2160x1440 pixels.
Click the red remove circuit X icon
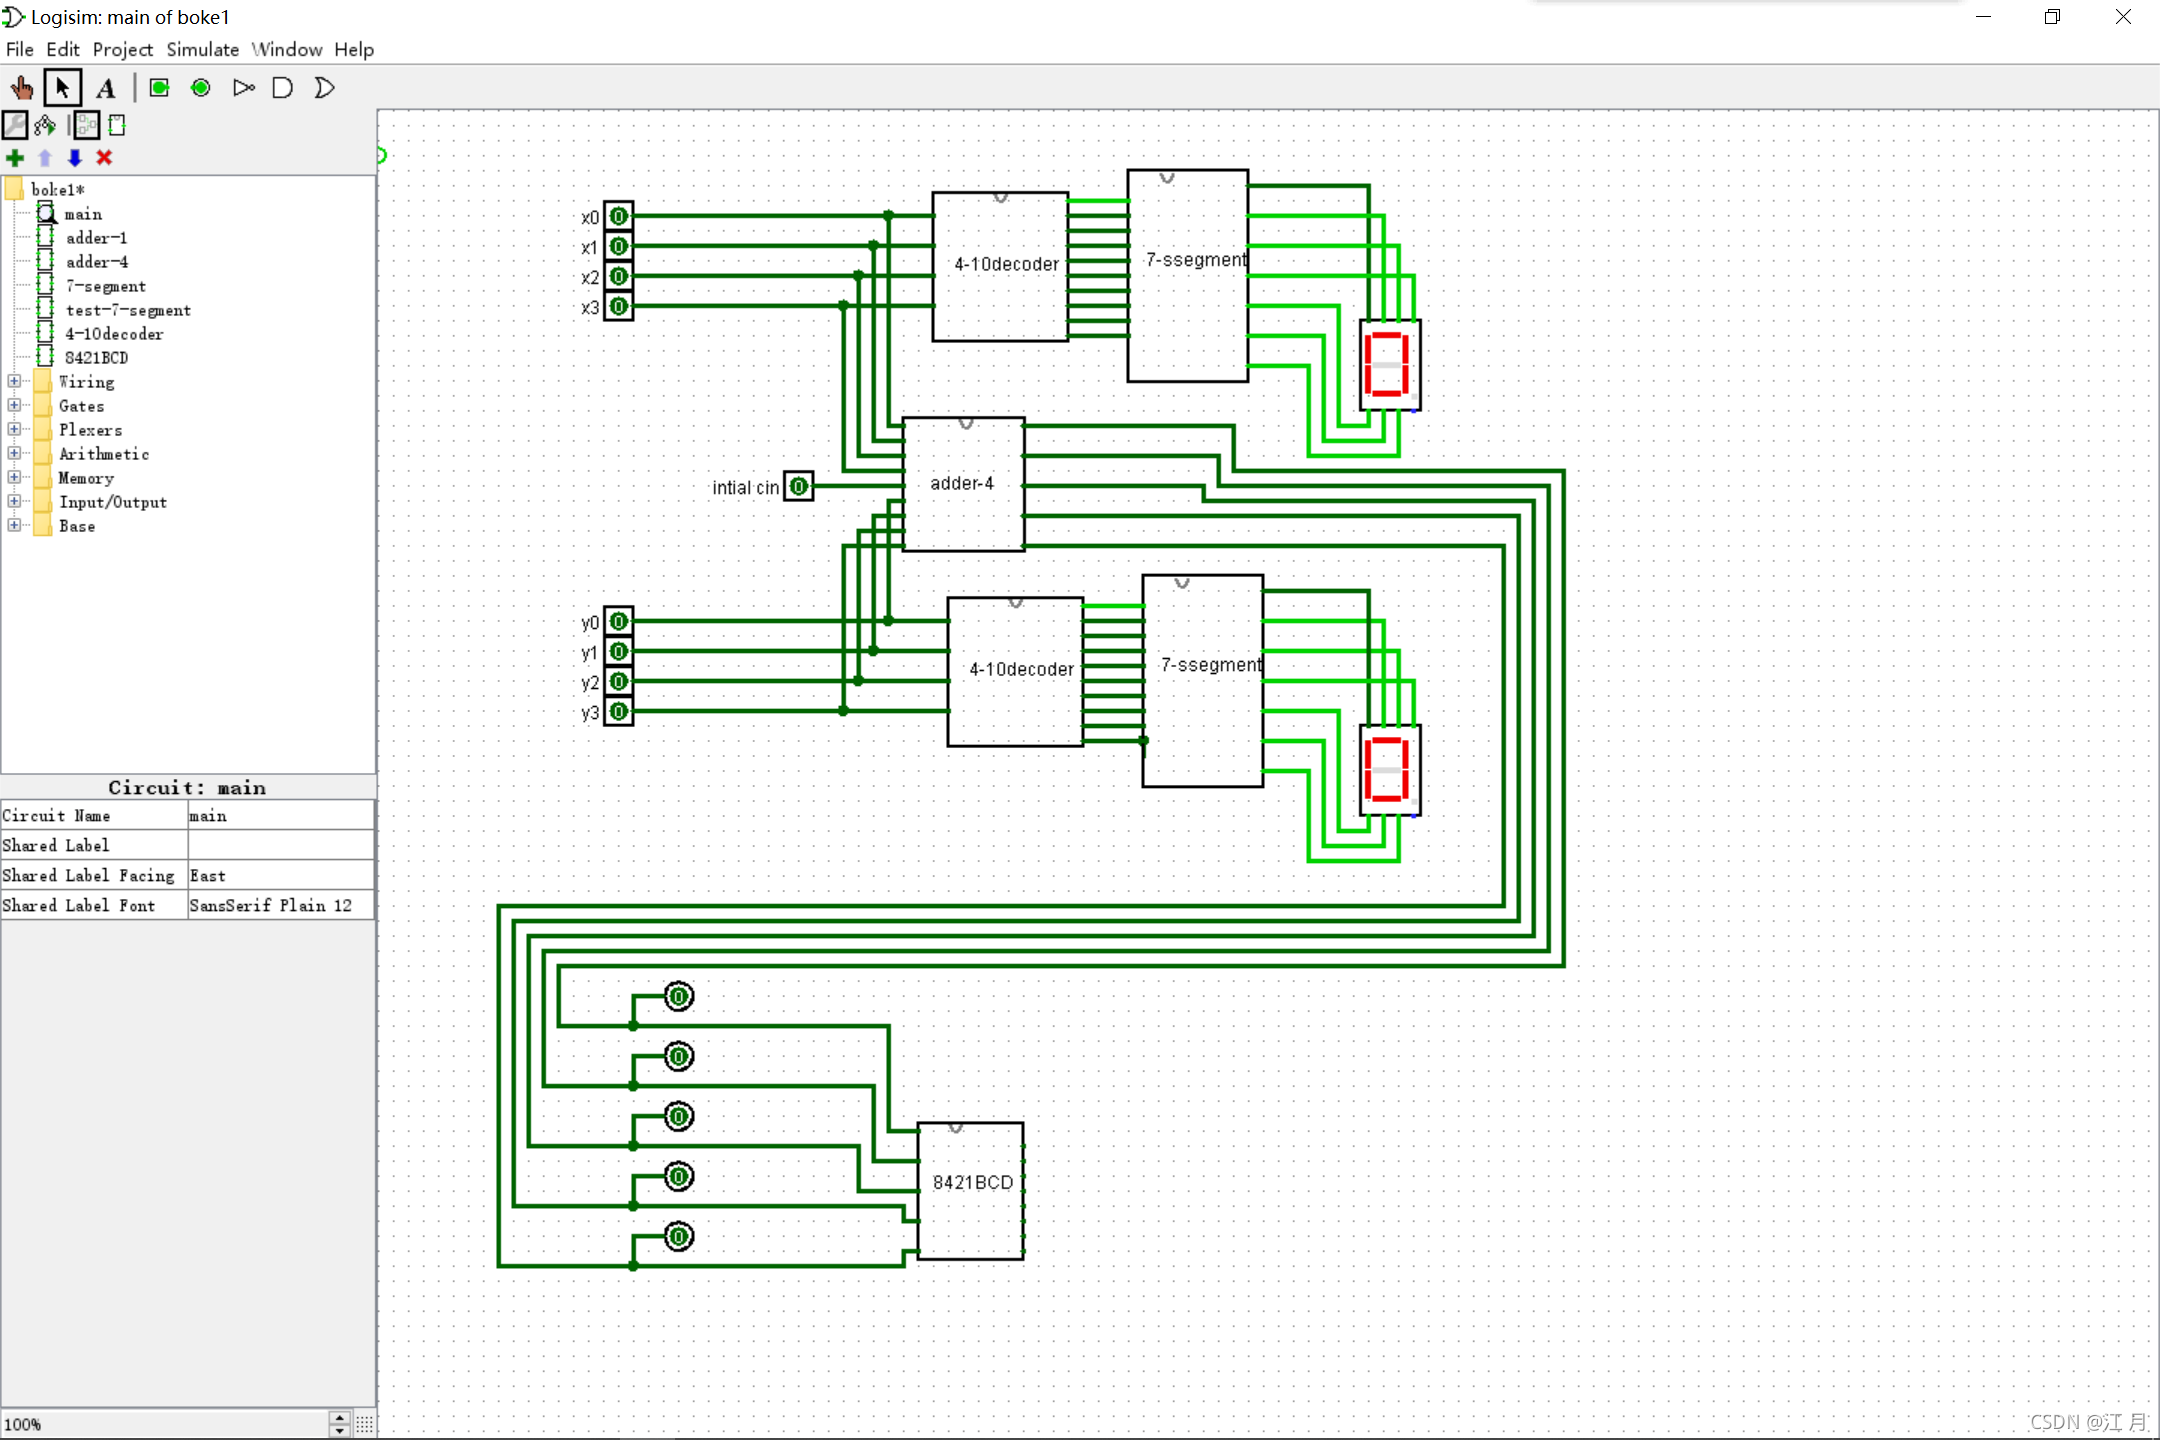coord(104,158)
